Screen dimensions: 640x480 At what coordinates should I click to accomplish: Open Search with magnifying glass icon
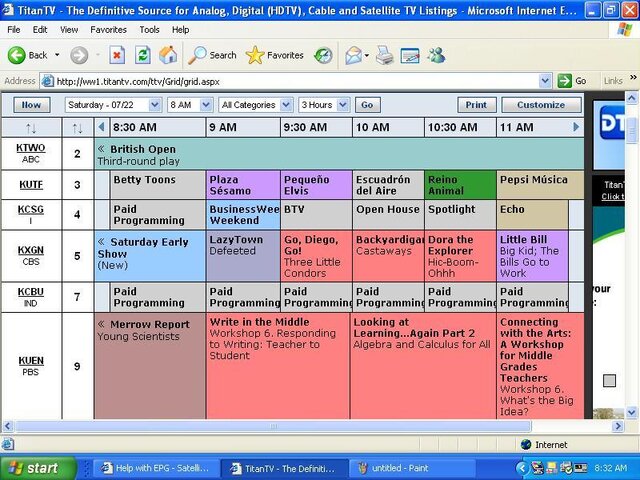197,55
